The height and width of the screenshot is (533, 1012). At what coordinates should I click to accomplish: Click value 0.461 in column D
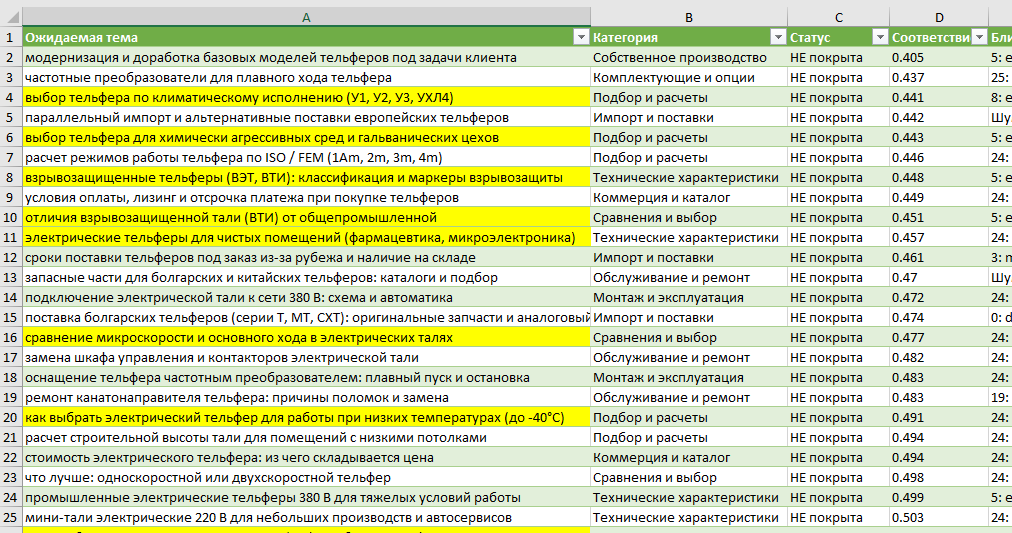(x=938, y=257)
